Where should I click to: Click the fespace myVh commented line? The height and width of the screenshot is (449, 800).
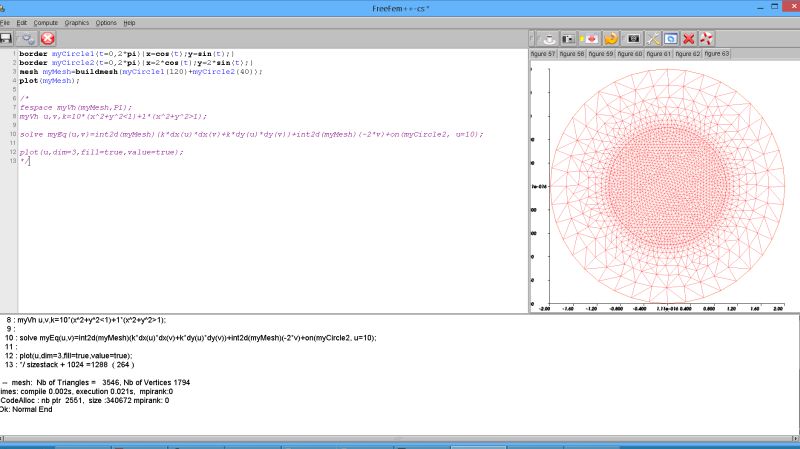pos(76,108)
